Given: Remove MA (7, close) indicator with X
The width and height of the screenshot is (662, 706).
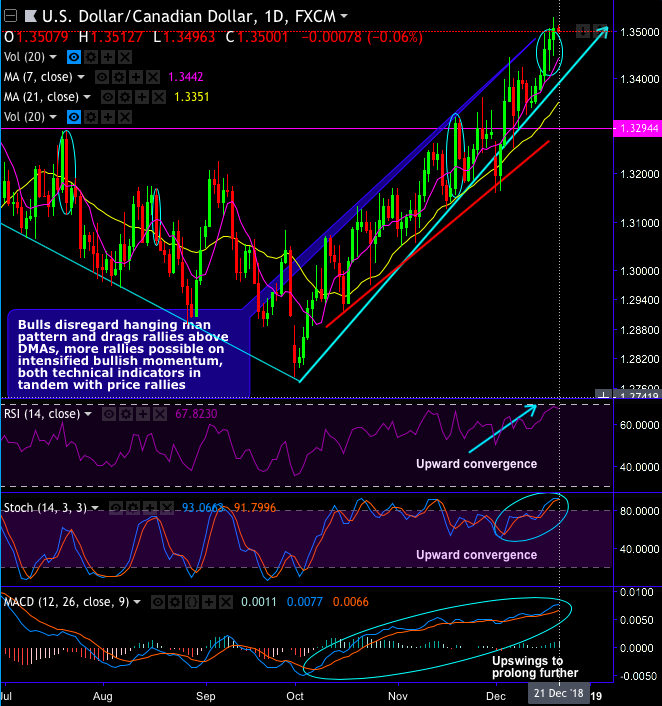Looking at the screenshot, I should point(153,77).
